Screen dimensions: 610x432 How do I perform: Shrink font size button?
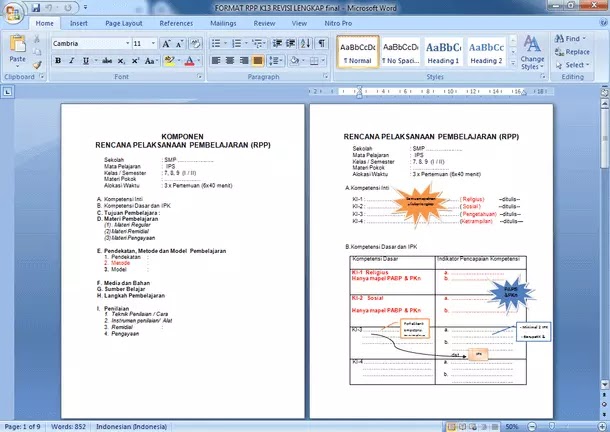[x=179, y=44]
